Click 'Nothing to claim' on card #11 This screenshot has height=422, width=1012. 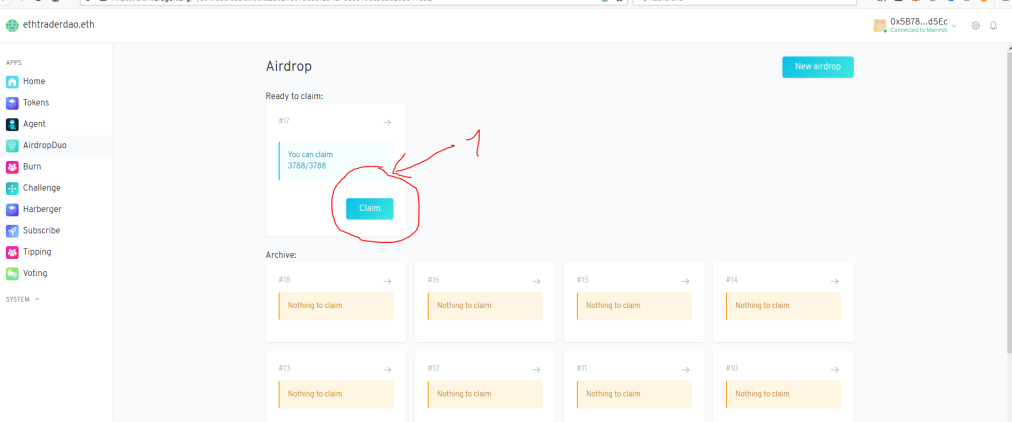coord(634,394)
